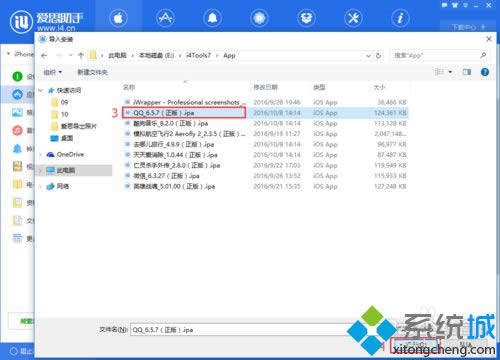Open the info tutorial icon

[400, 18]
